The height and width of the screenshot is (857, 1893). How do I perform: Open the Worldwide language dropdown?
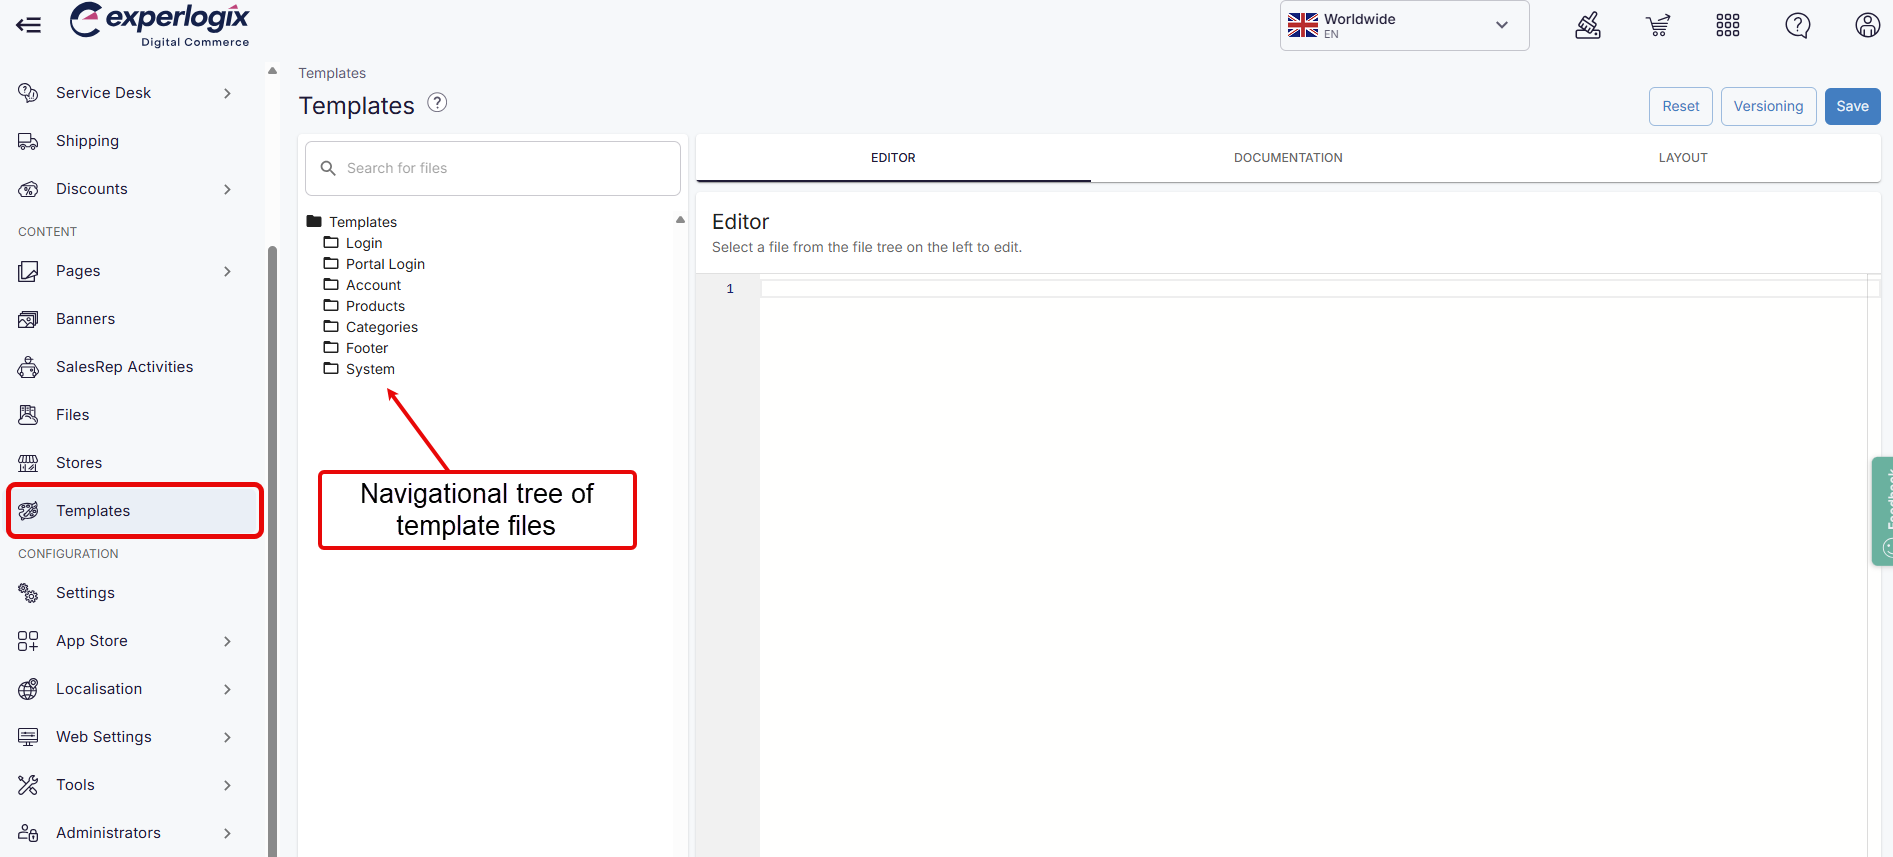tap(1403, 26)
